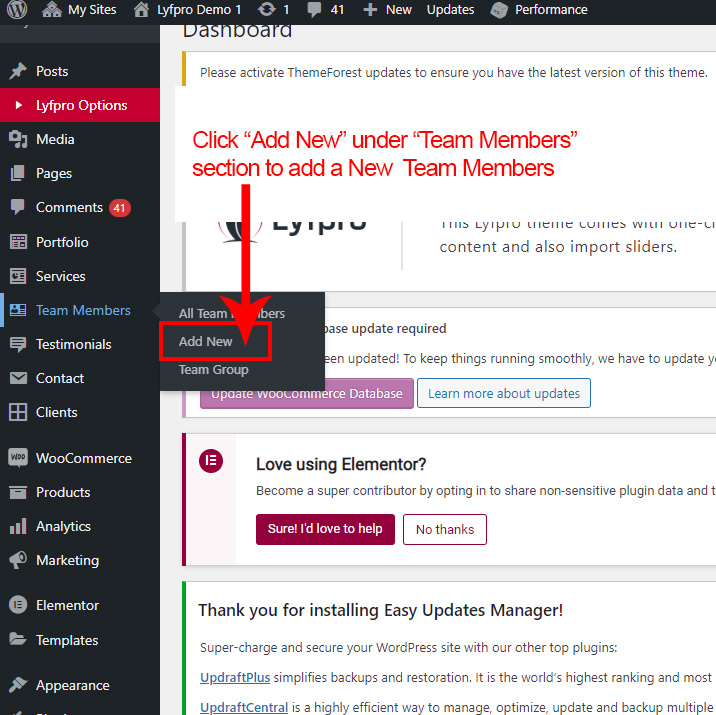Open the UpdraftPlus link
716x715 pixels.
(x=235, y=677)
